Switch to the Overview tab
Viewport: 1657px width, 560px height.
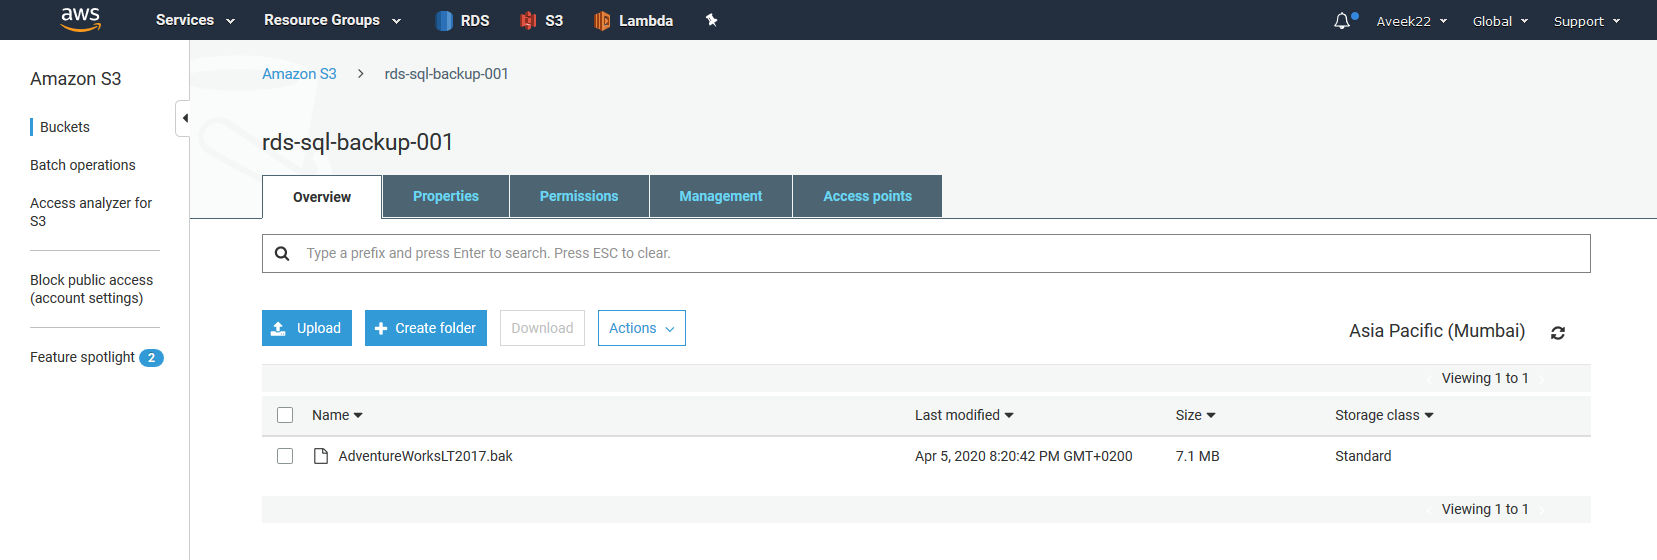(x=322, y=197)
